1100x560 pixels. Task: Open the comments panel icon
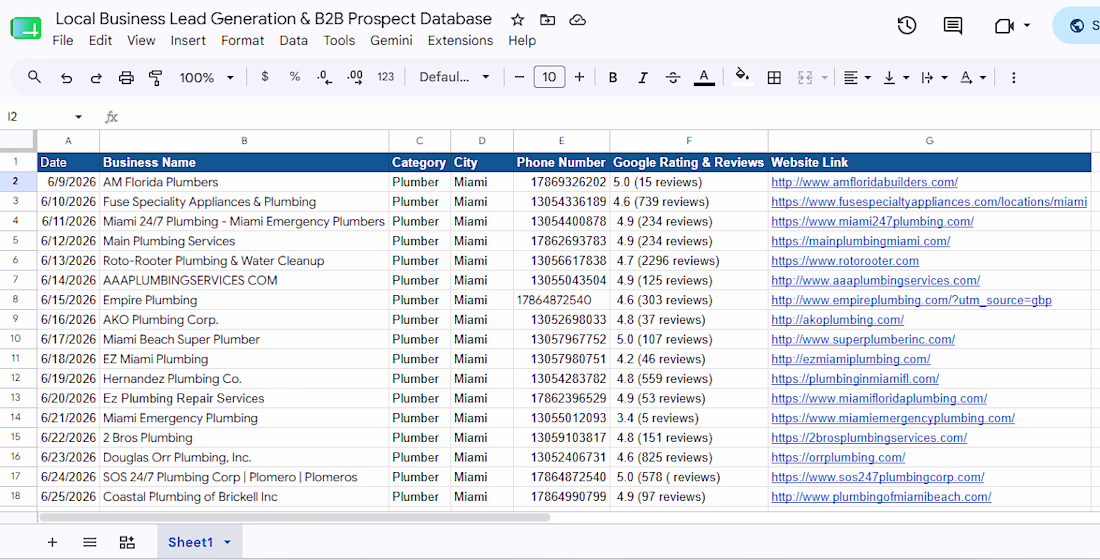(x=953, y=26)
